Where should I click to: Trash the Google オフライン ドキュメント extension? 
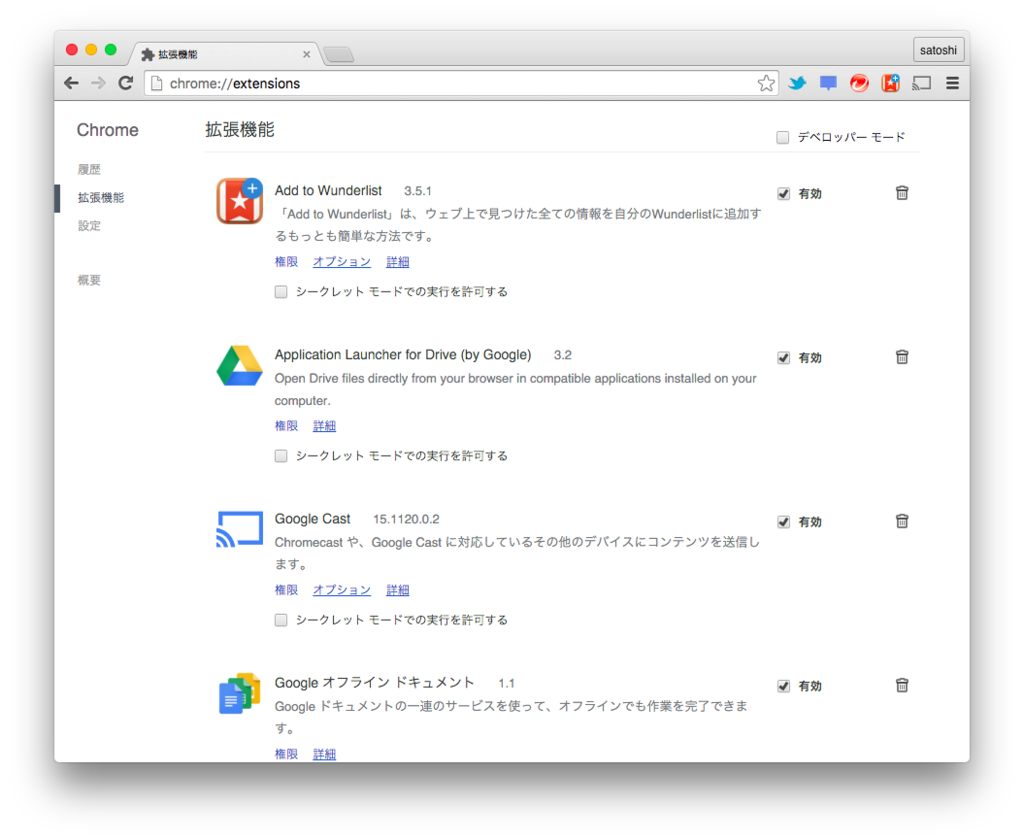pyautogui.click(x=902, y=685)
